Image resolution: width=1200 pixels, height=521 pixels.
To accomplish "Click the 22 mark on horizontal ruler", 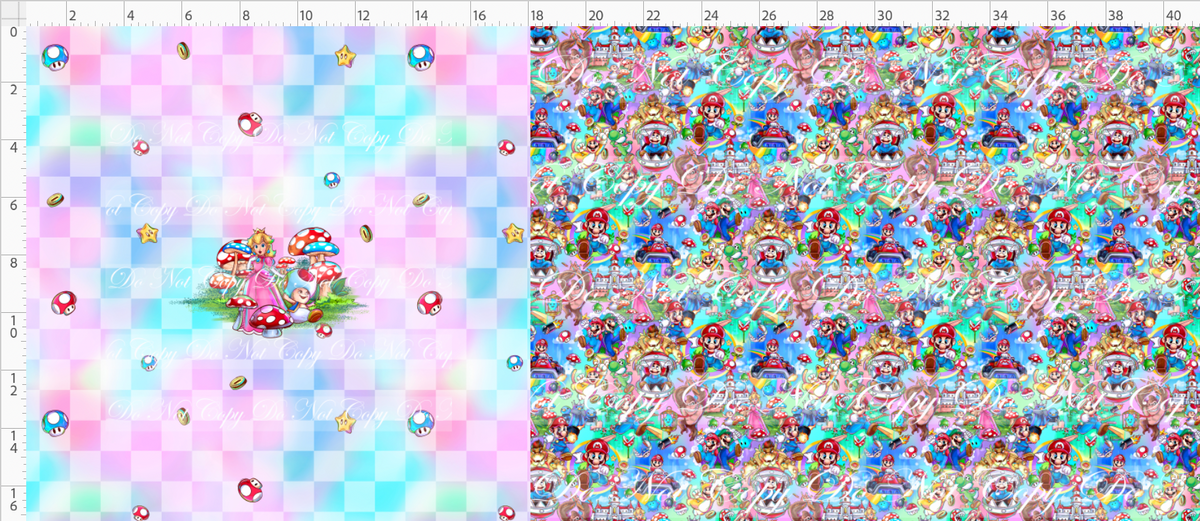I will pos(653,16).
